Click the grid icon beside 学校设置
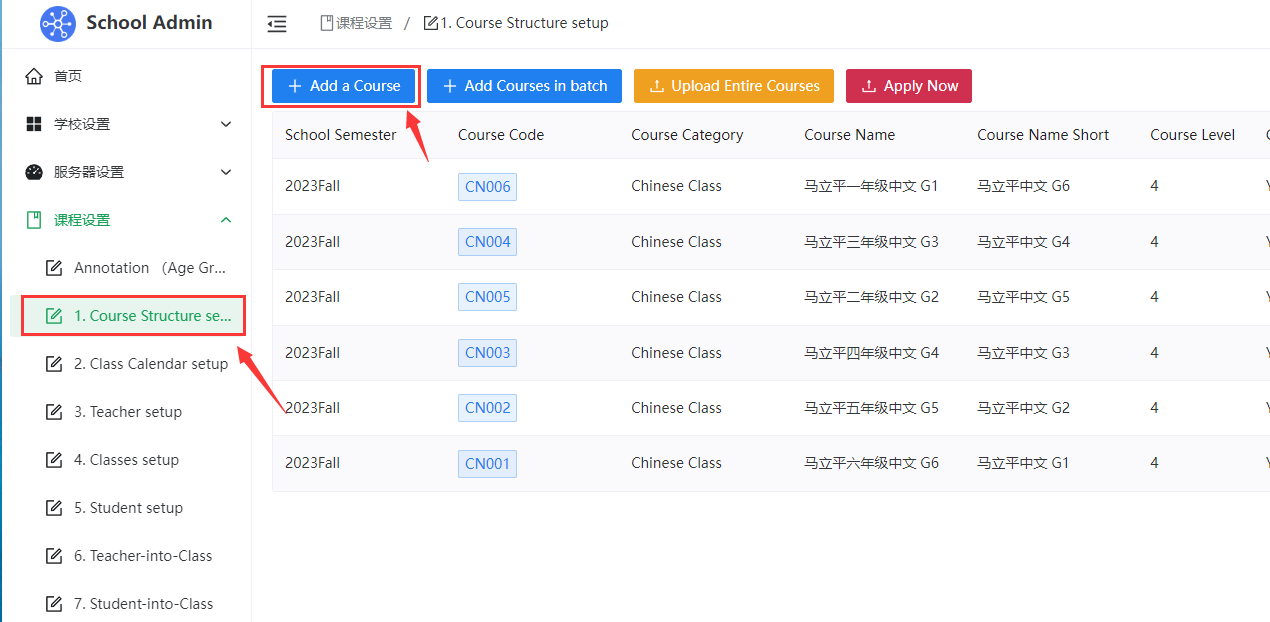This screenshot has width=1270, height=622. pos(34,124)
